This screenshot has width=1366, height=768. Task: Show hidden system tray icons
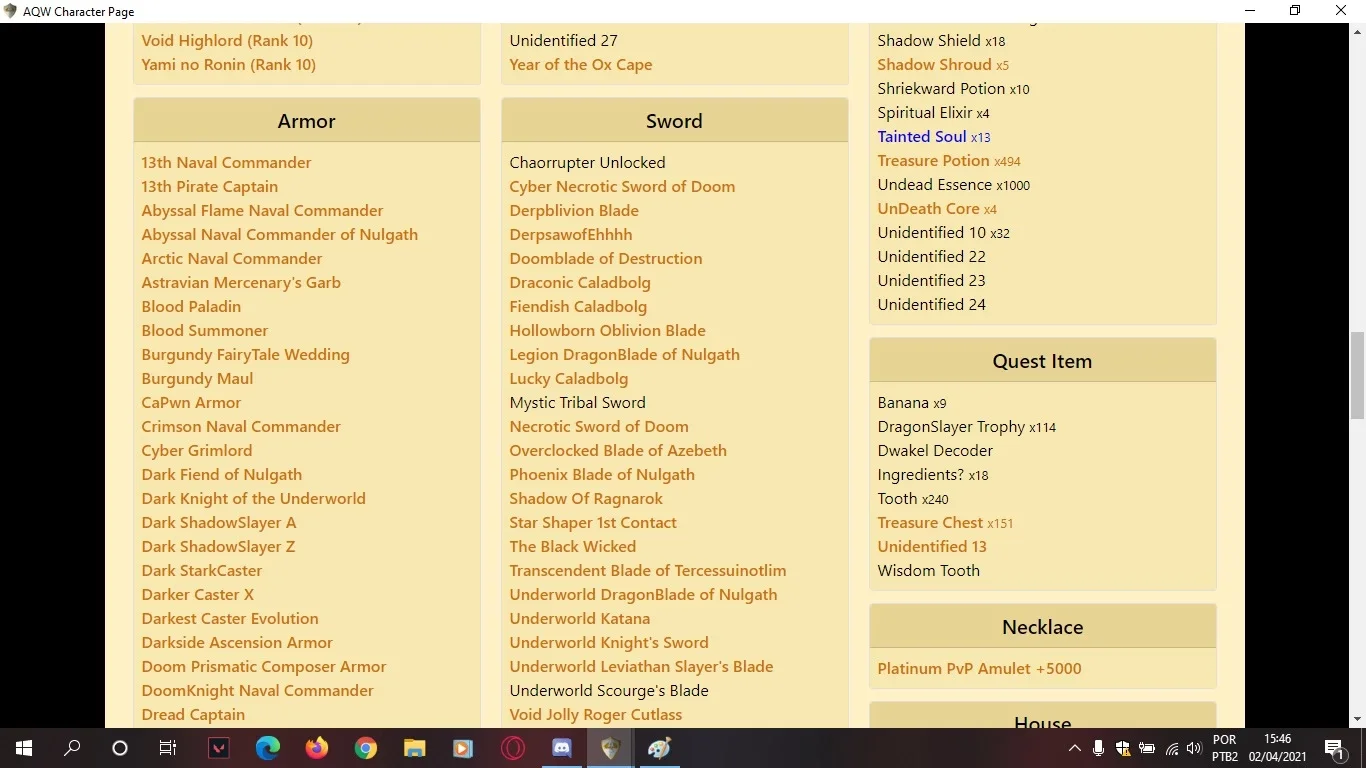tap(1075, 748)
